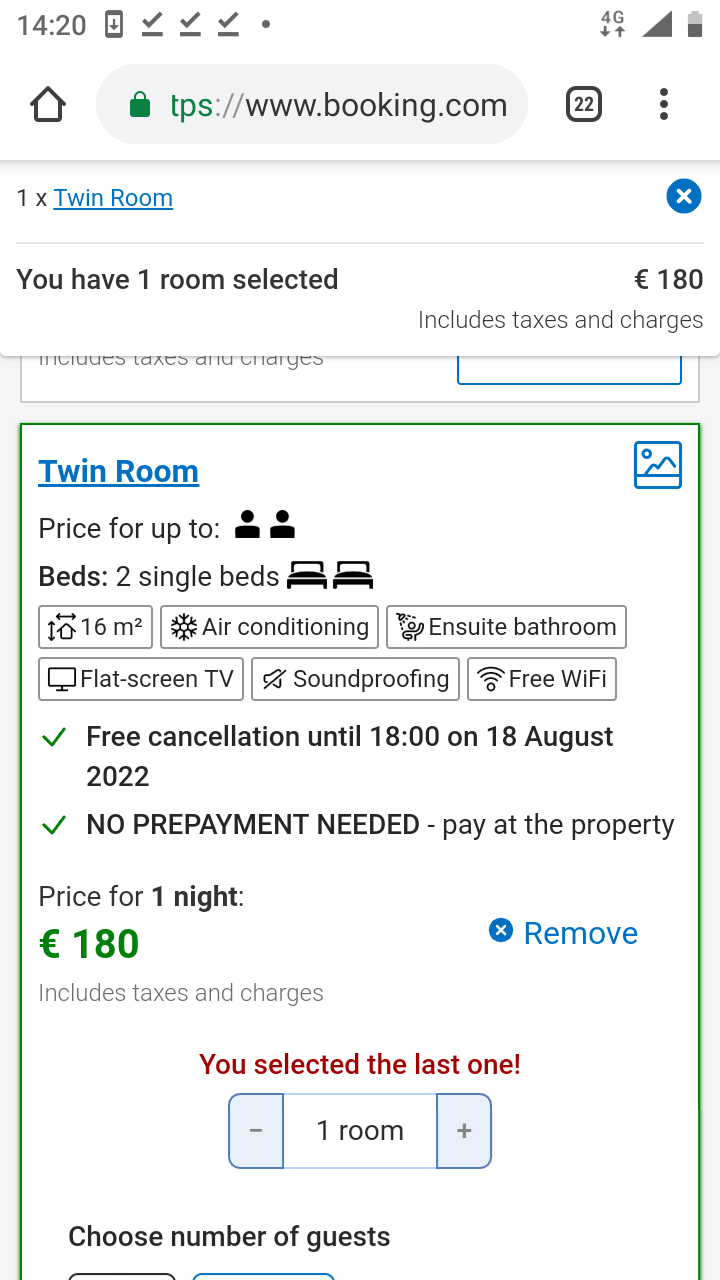This screenshot has width=720, height=1280.
Task: Increase room count with plus button
Action: click(464, 1131)
